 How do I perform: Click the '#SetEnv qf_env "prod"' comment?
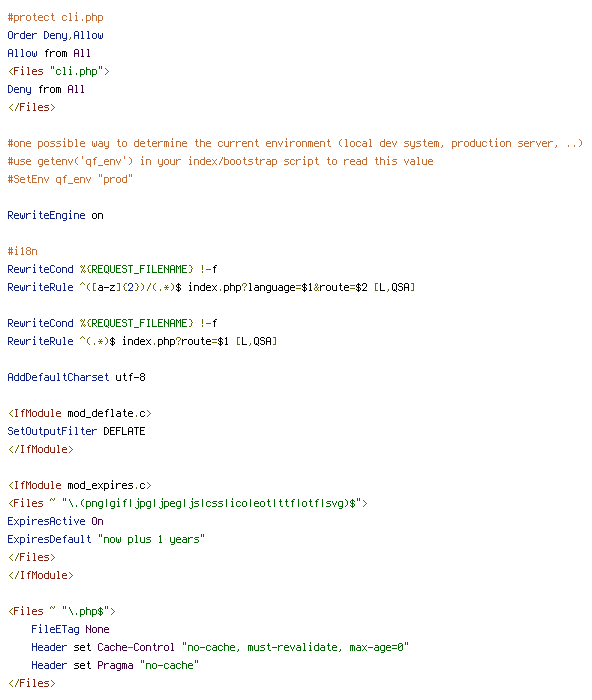(x=70, y=179)
